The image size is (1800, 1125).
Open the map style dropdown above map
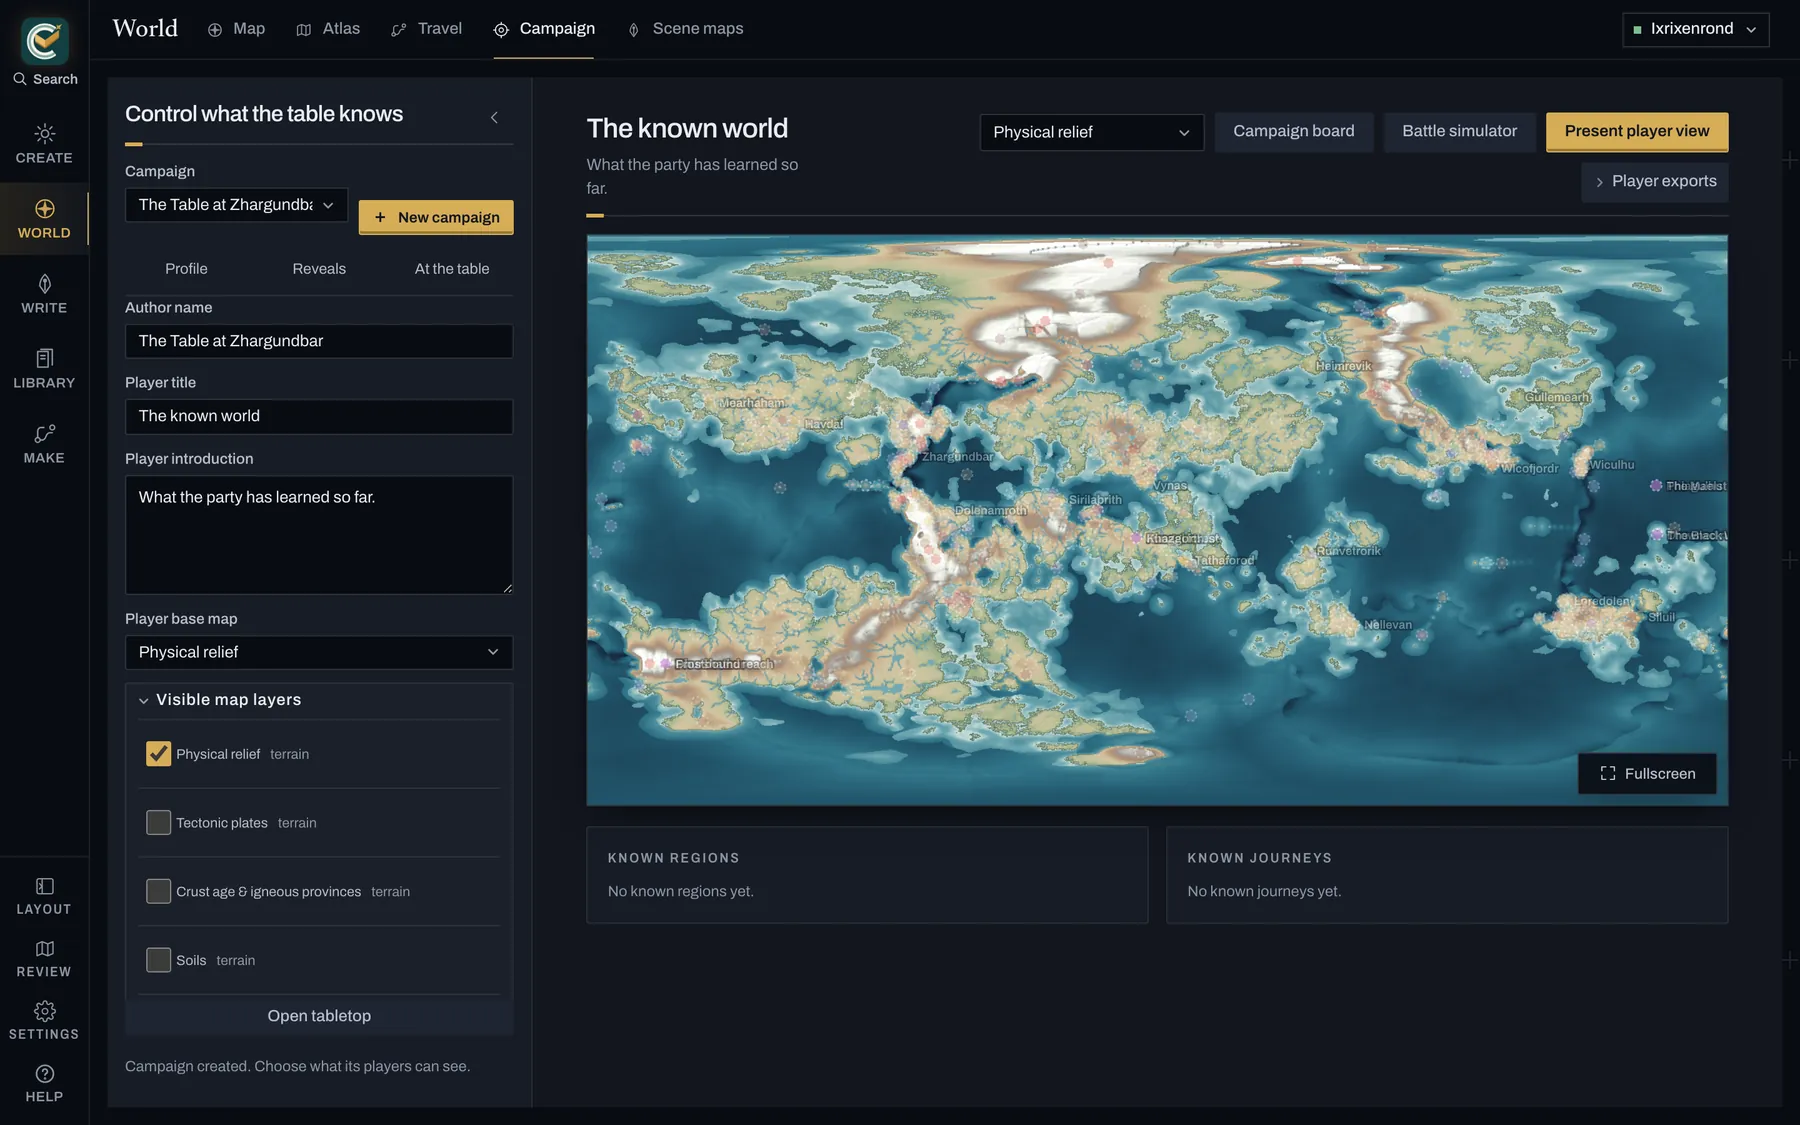point(1091,132)
